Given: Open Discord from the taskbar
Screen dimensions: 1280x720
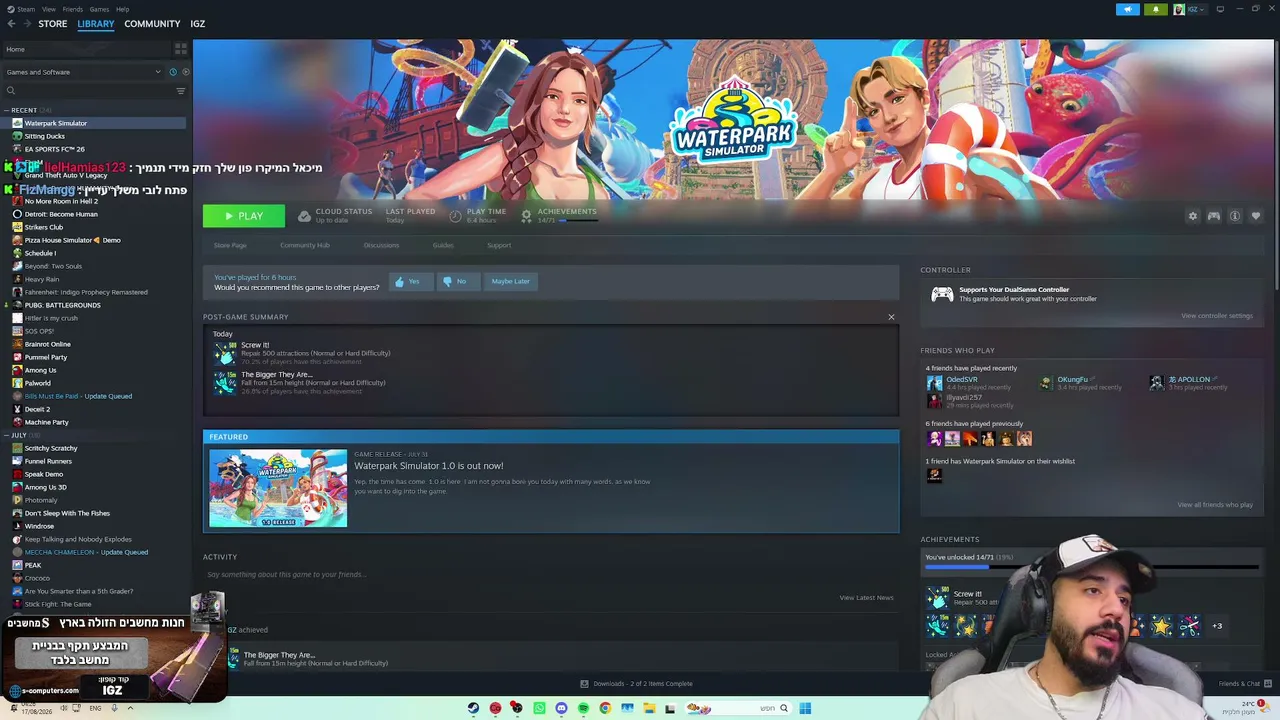Looking at the screenshot, I should [x=561, y=708].
